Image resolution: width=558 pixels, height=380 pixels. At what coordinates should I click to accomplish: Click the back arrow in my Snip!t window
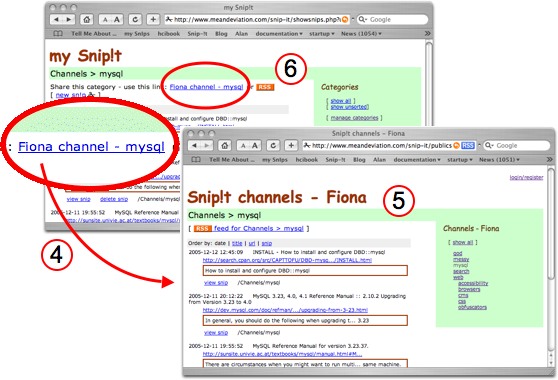56,20
